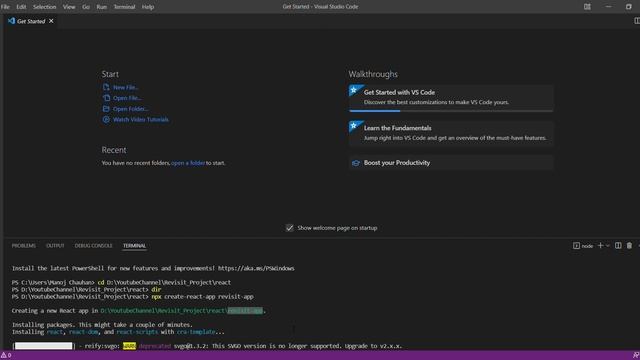640x360 pixels.
Task: Click star badge on Learn the Fundamentals
Action: click(354, 126)
